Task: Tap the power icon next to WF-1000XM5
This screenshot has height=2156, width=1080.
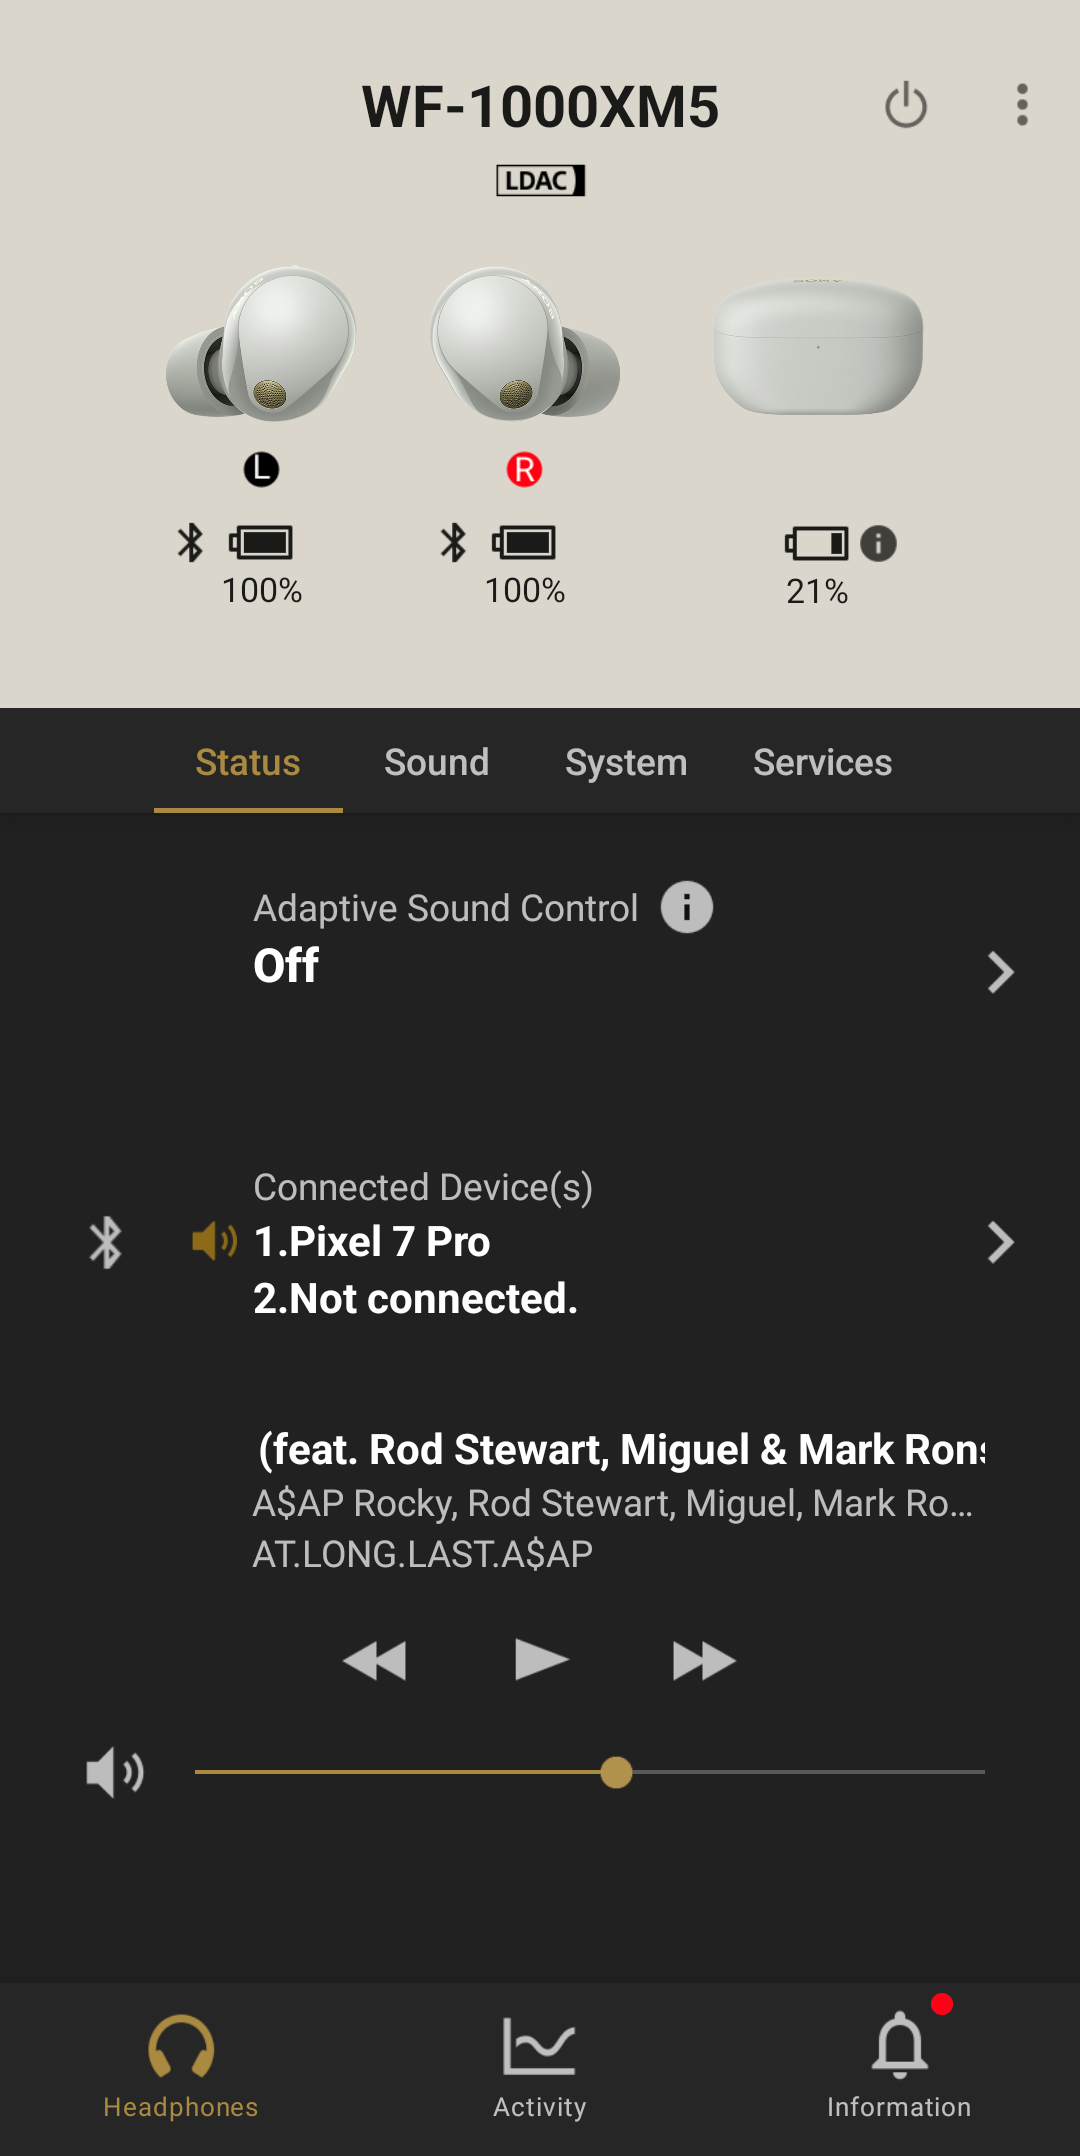Action: [x=906, y=105]
